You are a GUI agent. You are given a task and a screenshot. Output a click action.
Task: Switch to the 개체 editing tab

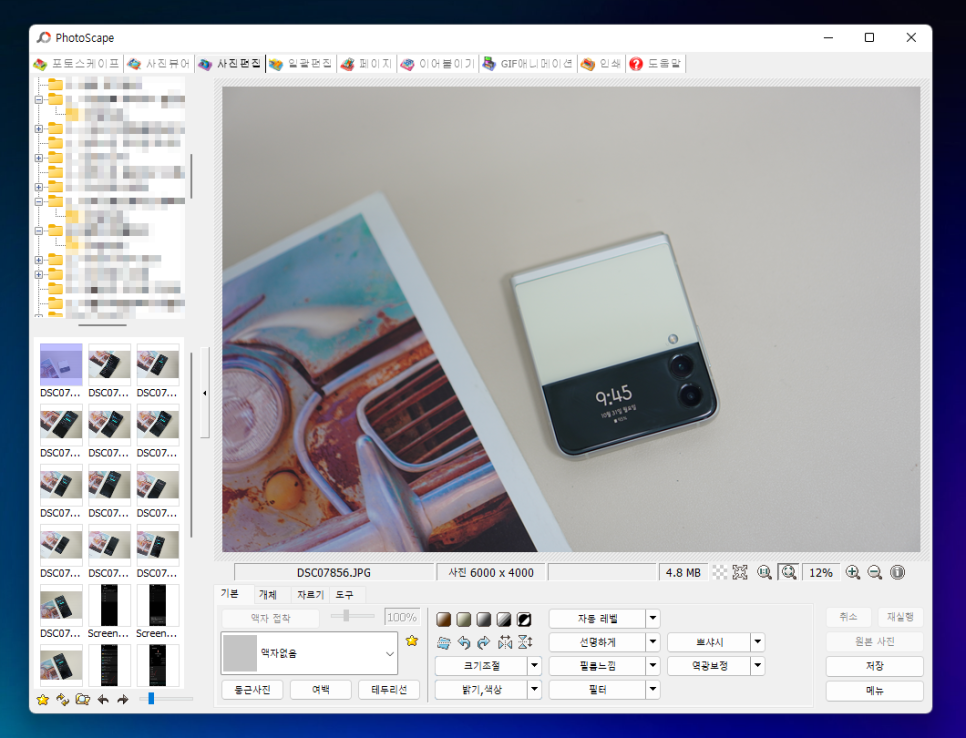(267, 594)
